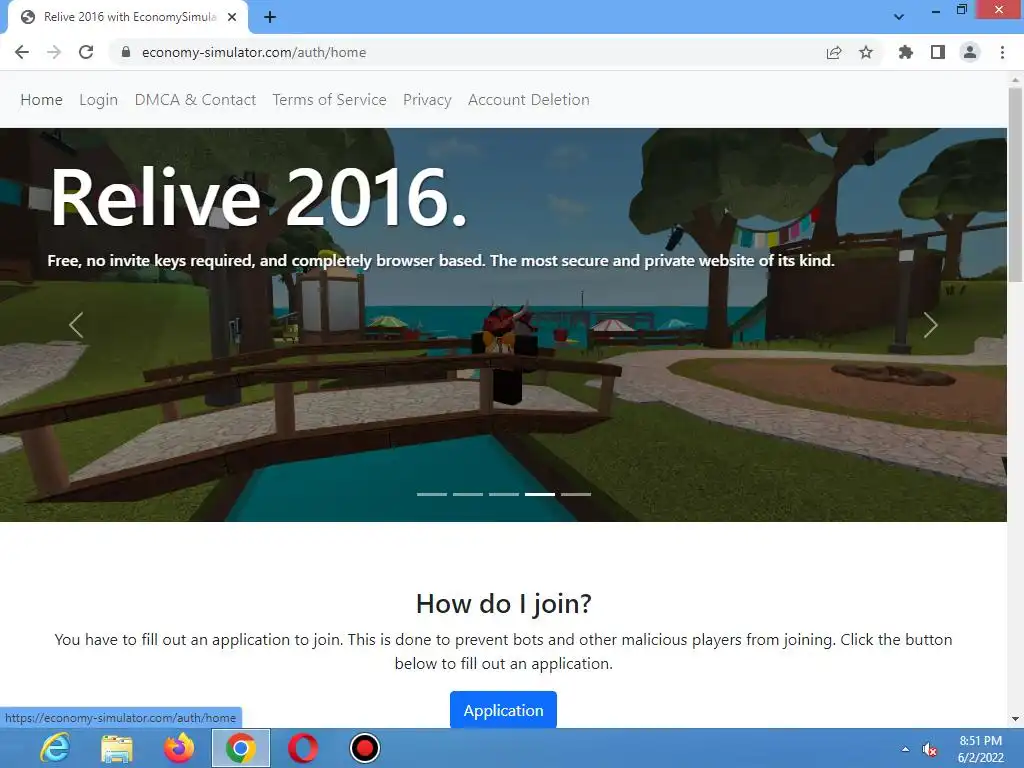Screen dimensions: 1024x768
Task: Click the scrollbar up arrow
Action: (x=1015, y=78)
